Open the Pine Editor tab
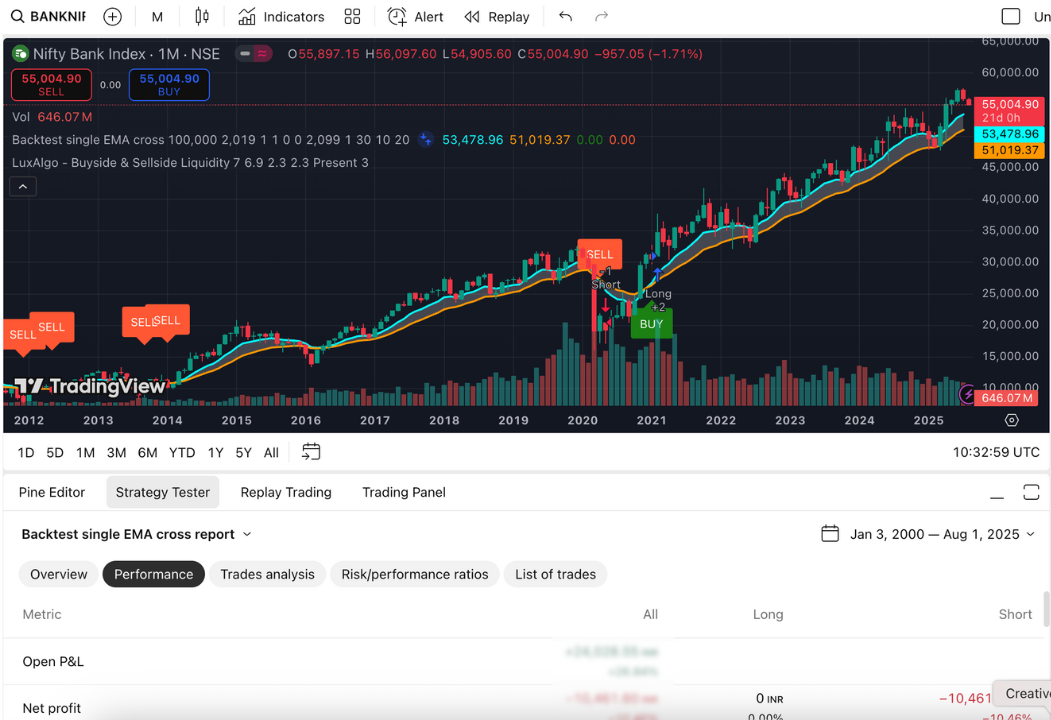1051x720 pixels. coord(53,492)
